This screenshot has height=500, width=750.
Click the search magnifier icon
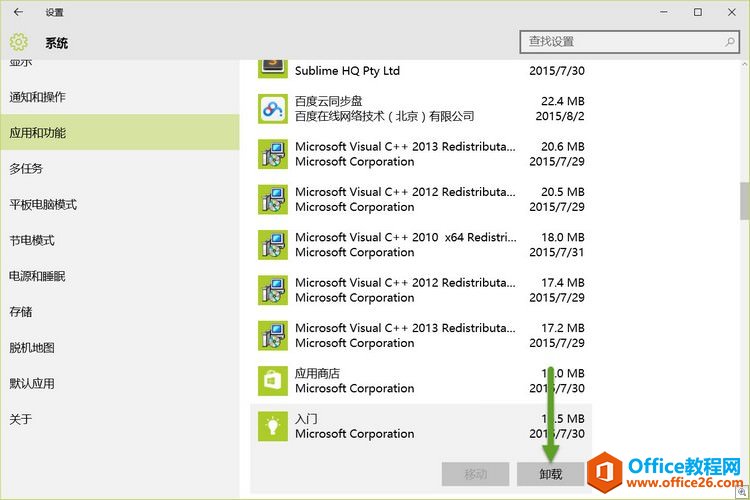[x=730, y=42]
